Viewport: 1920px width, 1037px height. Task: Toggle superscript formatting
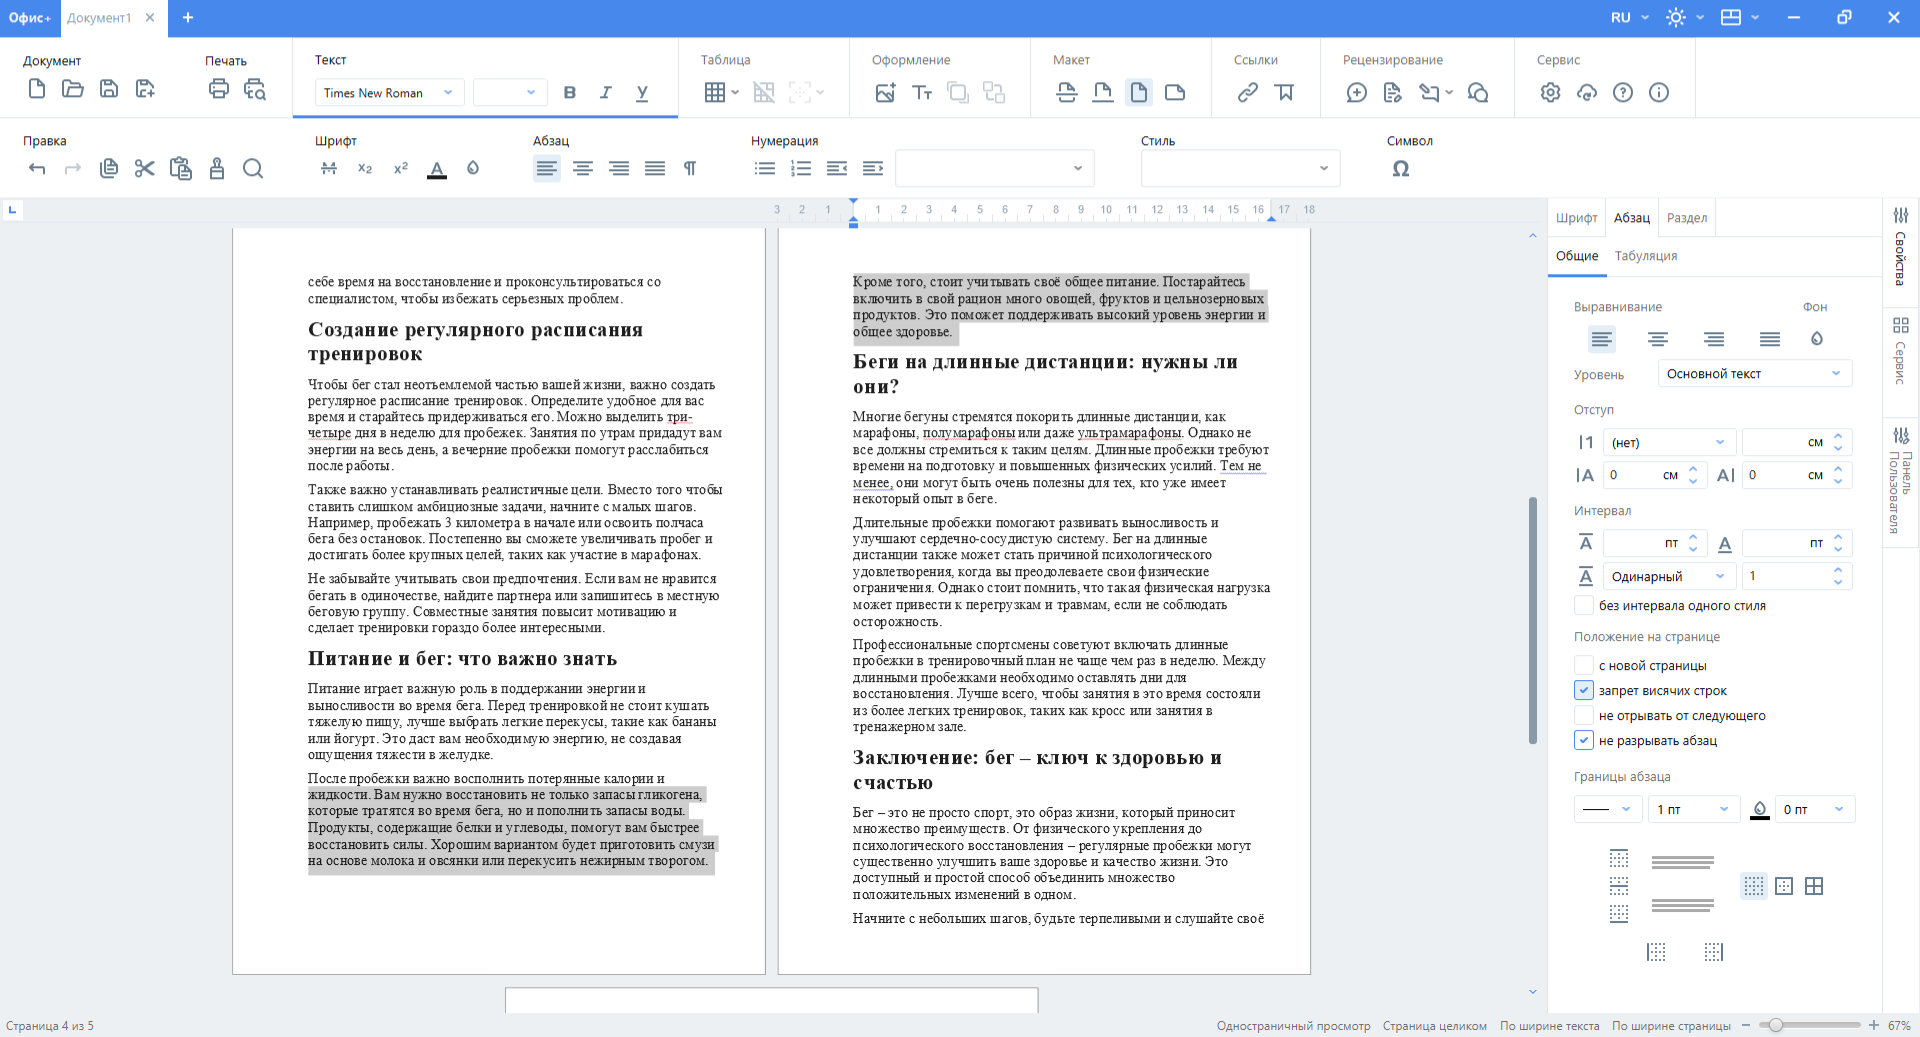pyautogui.click(x=400, y=168)
